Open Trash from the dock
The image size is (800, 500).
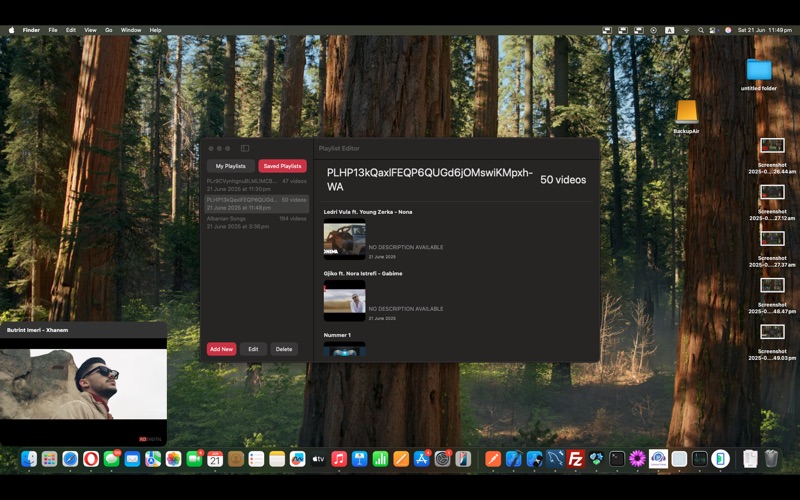[x=771, y=459]
